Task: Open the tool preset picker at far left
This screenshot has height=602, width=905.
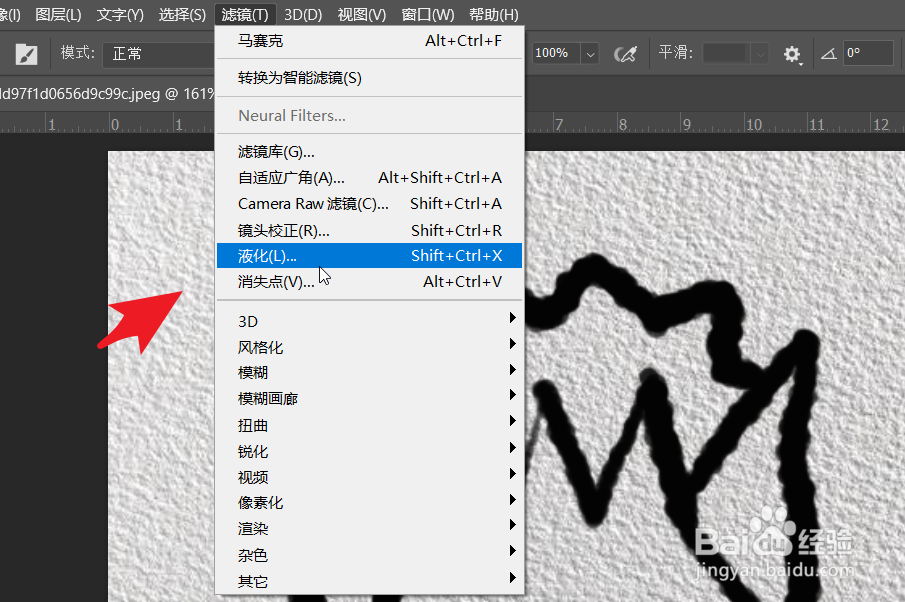Action: [x=24, y=52]
